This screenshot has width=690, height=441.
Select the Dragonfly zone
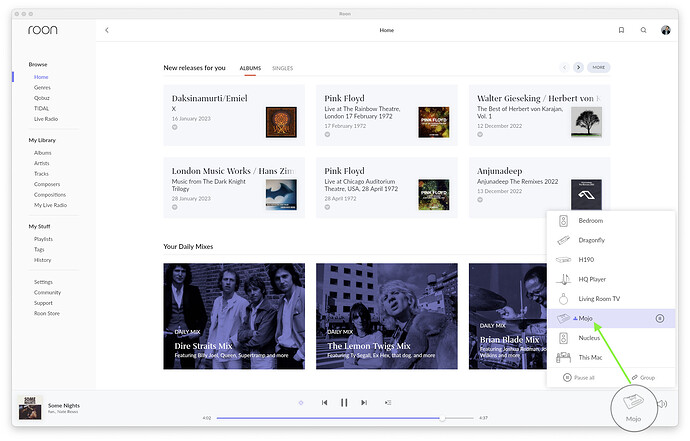click(x=611, y=240)
